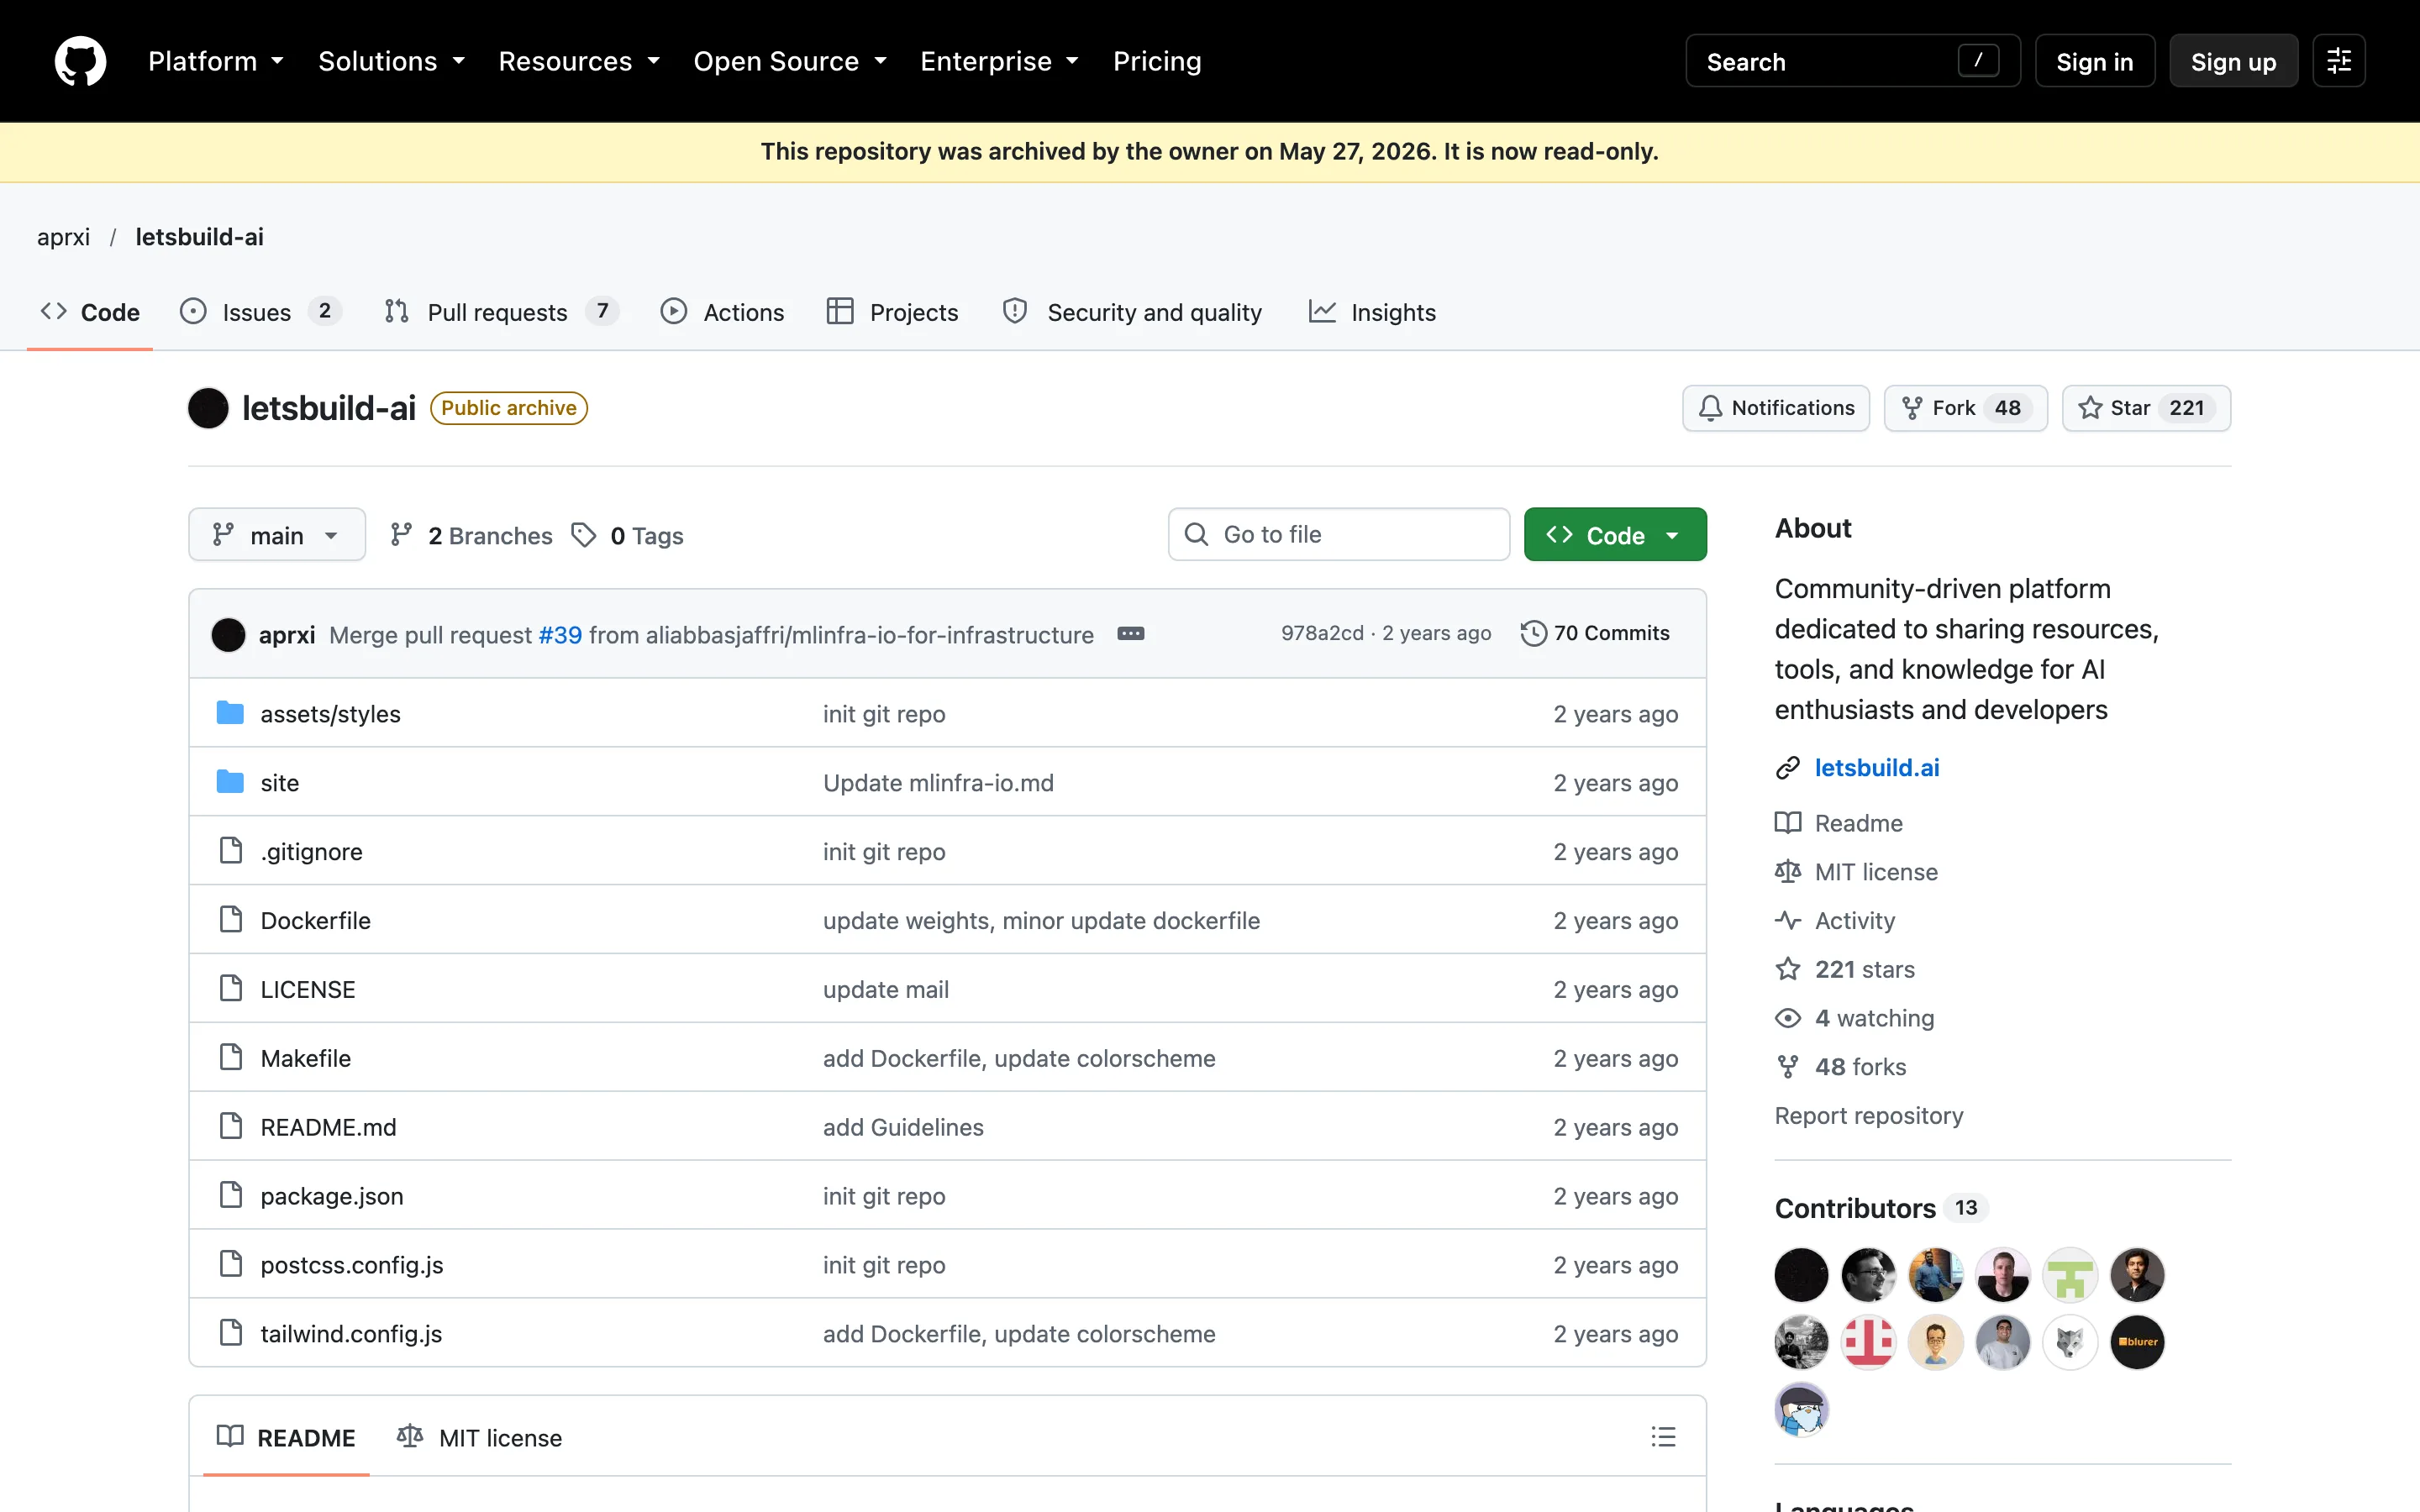
Task: Click the Notifications bell button
Action: (x=1776, y=408)
